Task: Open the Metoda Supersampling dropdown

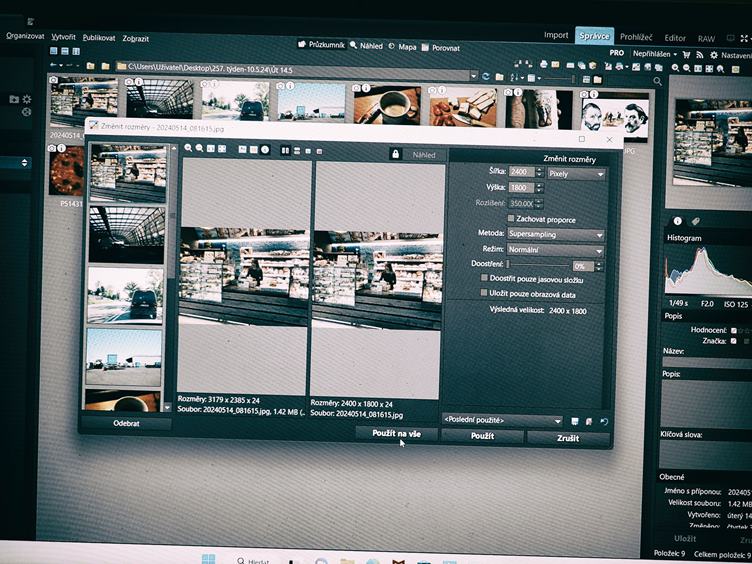Action: point(555,235)
